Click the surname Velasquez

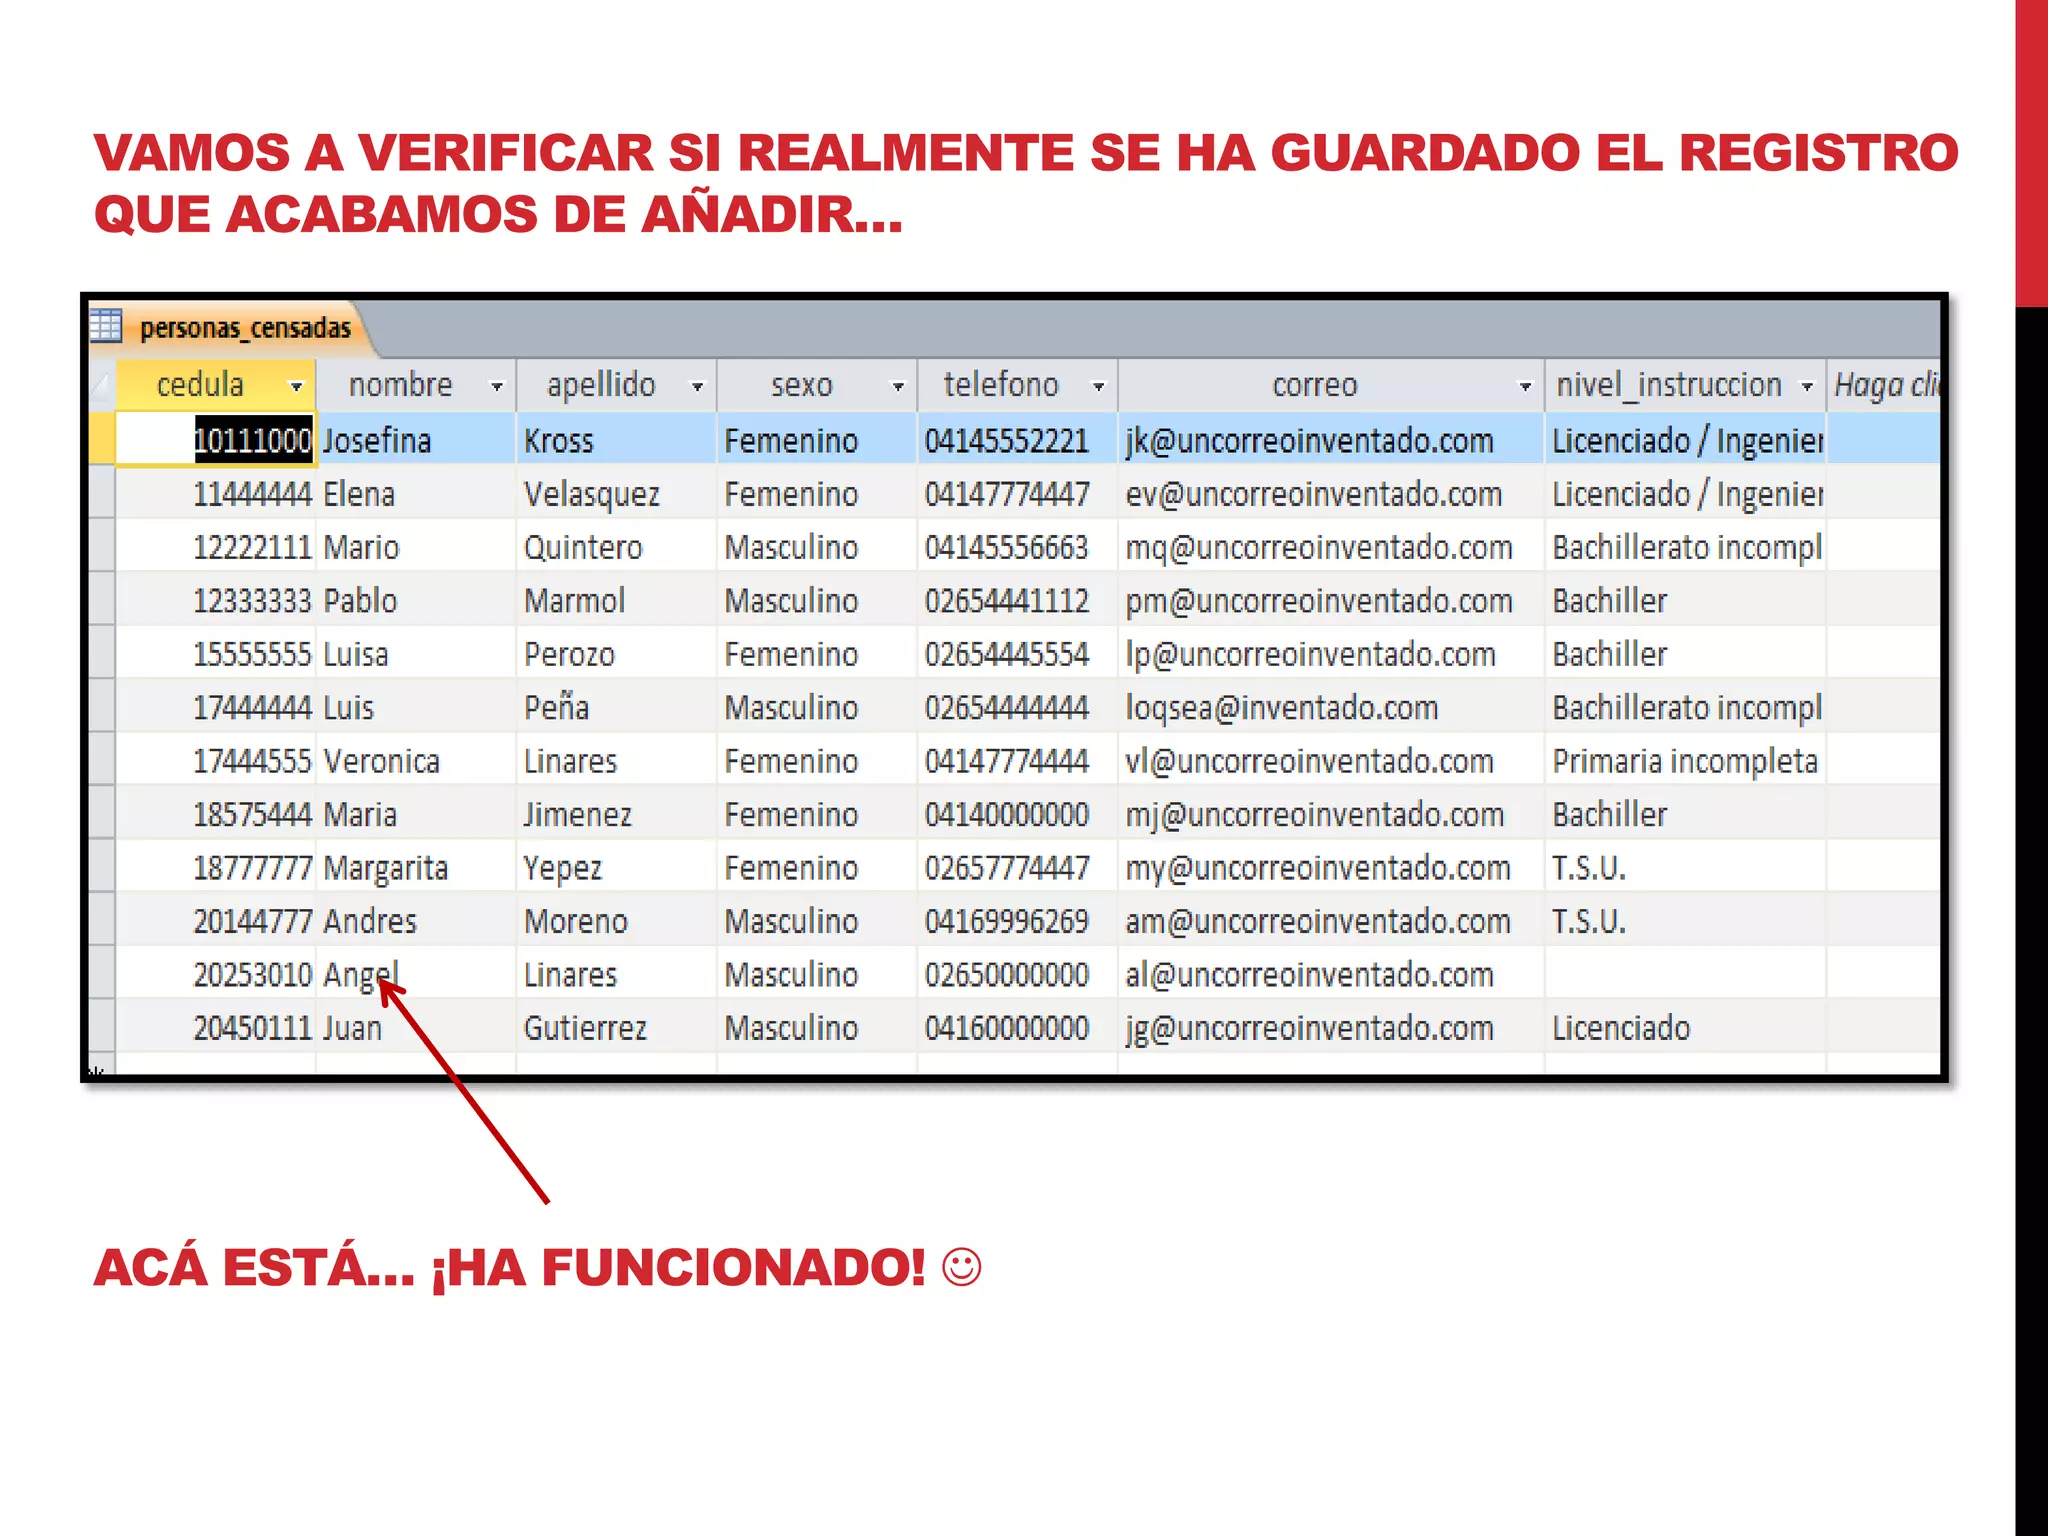point(592,495)
